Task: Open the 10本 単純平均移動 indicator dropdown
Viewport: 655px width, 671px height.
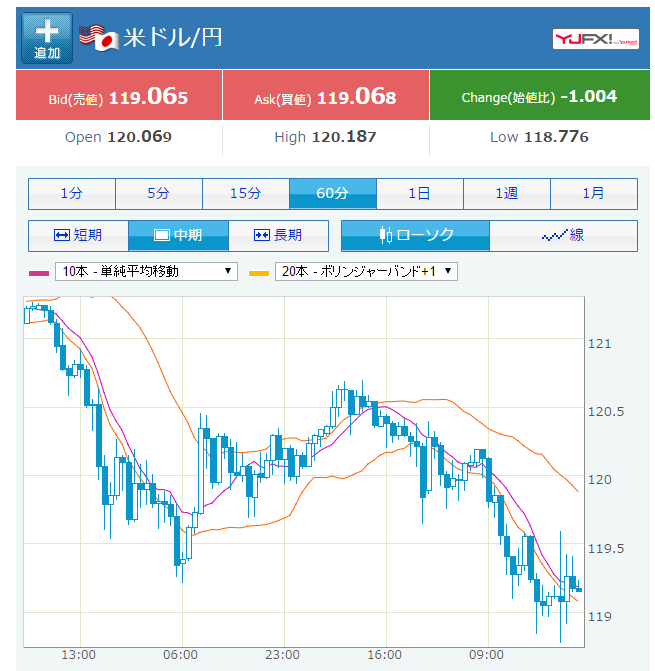Action: [x=147, y=271]
